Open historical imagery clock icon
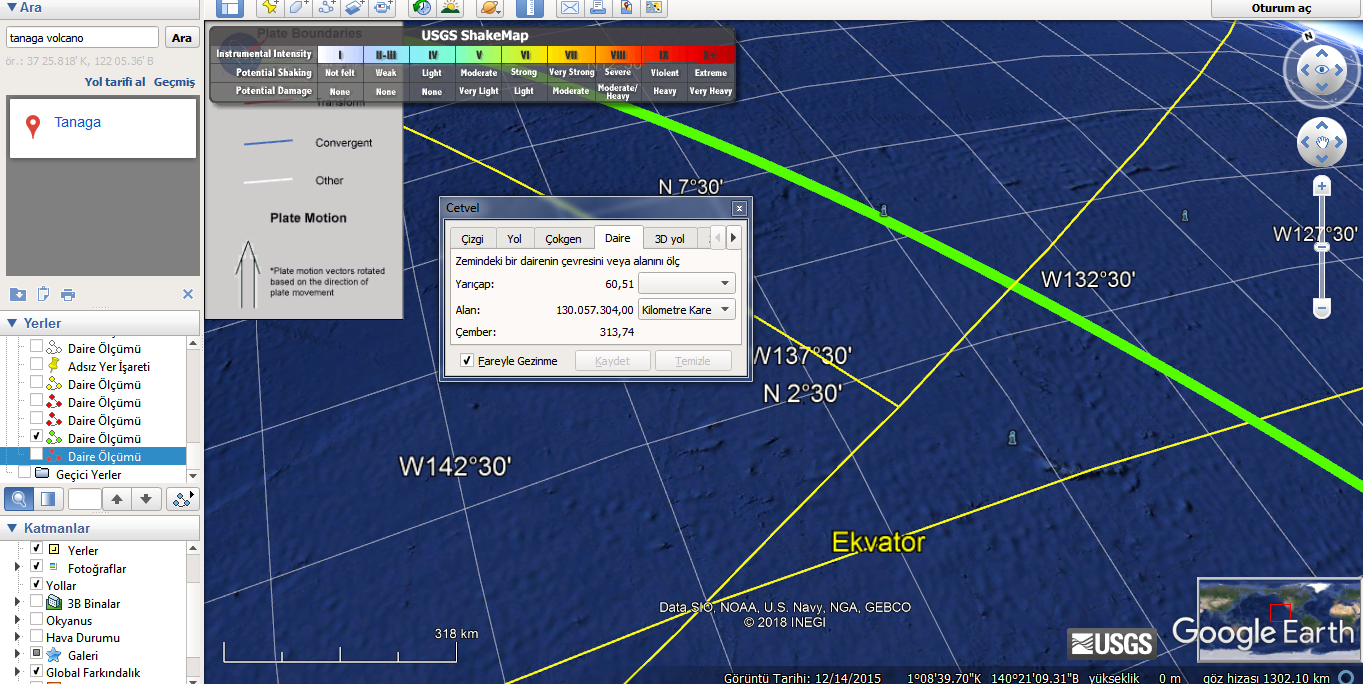The height and width of the screenshot is (684, 1363). click(422, 8)
